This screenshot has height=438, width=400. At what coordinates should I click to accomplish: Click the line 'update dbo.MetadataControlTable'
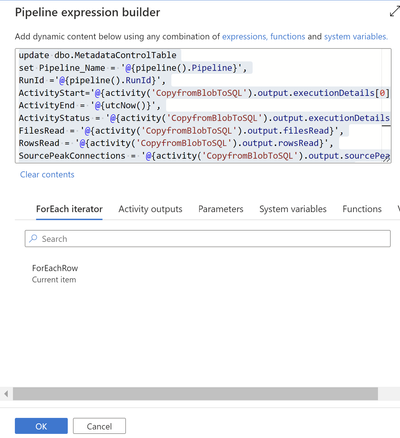[x=98, y=55]
